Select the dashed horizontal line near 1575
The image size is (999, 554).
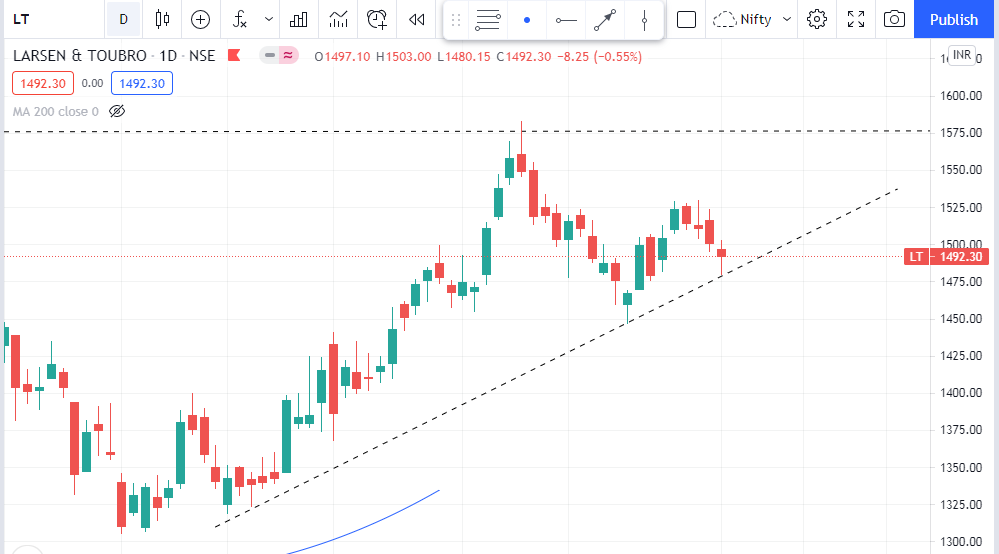(467, 131)
